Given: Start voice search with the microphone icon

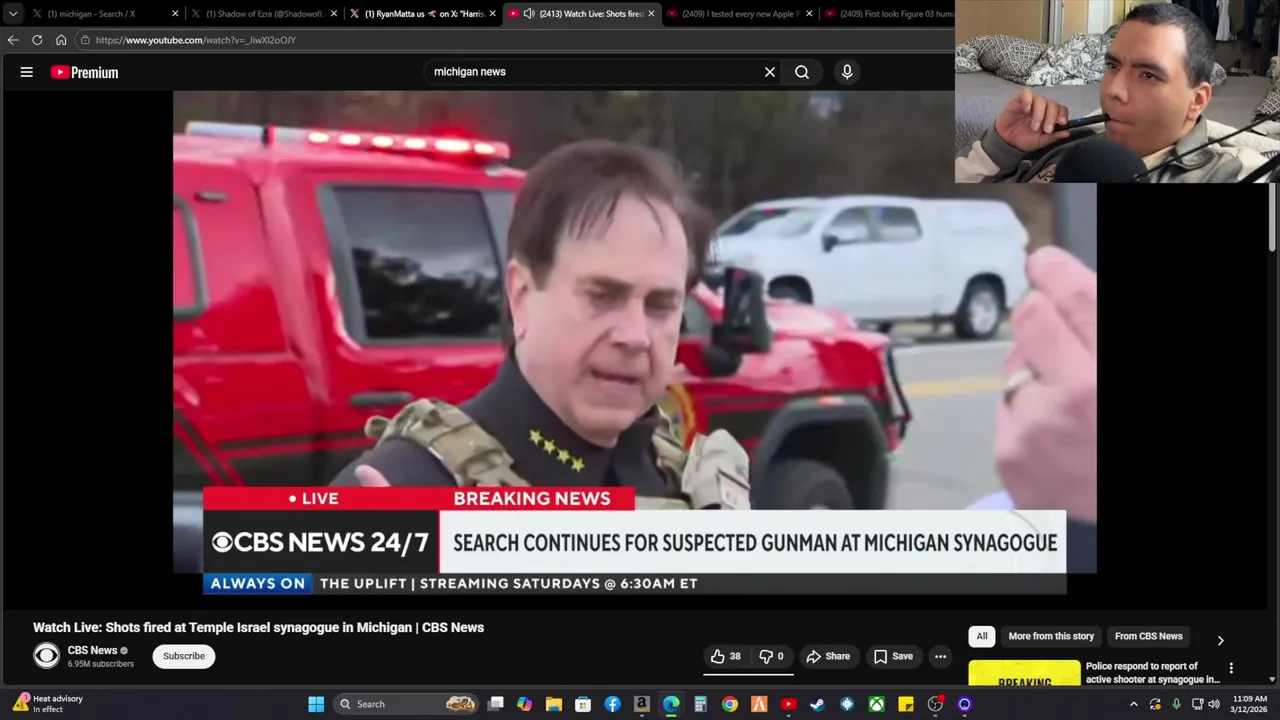Looking at the screenshot, I should 847,72.
